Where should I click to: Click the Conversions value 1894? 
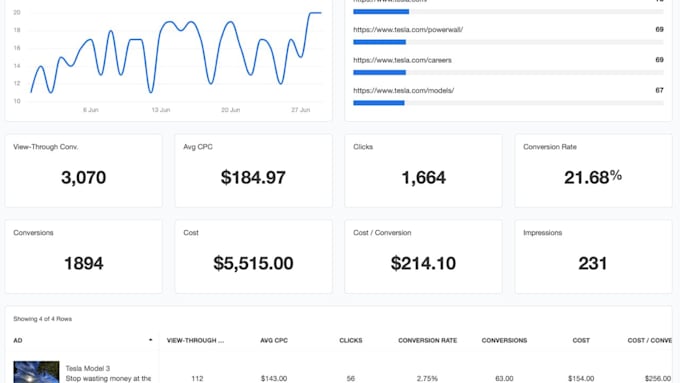tap(83, 263)
